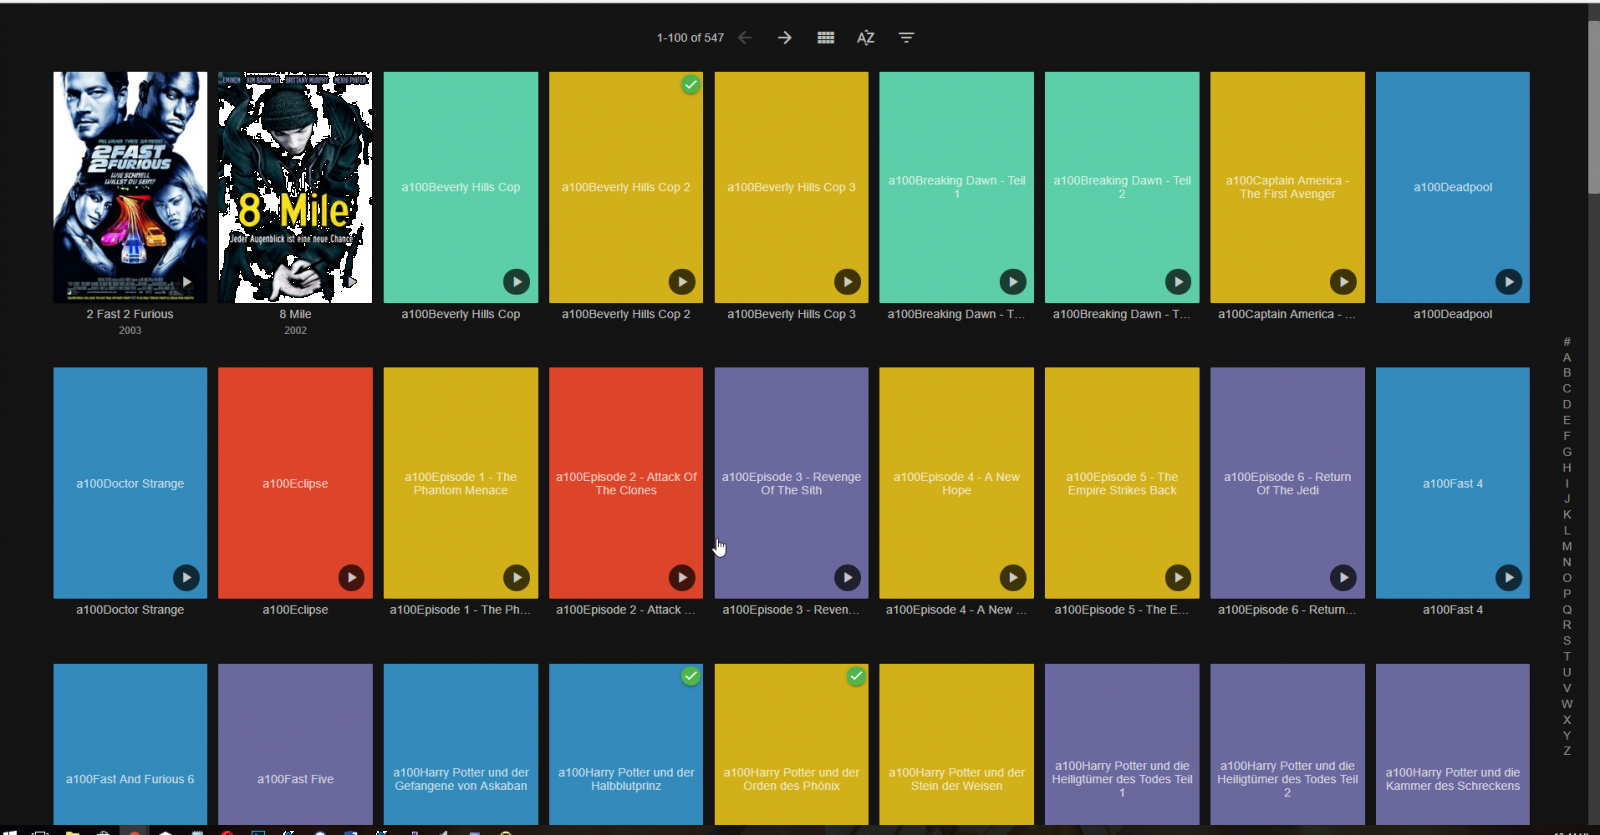Open the A-Z sort options

[x=866, y=38]
